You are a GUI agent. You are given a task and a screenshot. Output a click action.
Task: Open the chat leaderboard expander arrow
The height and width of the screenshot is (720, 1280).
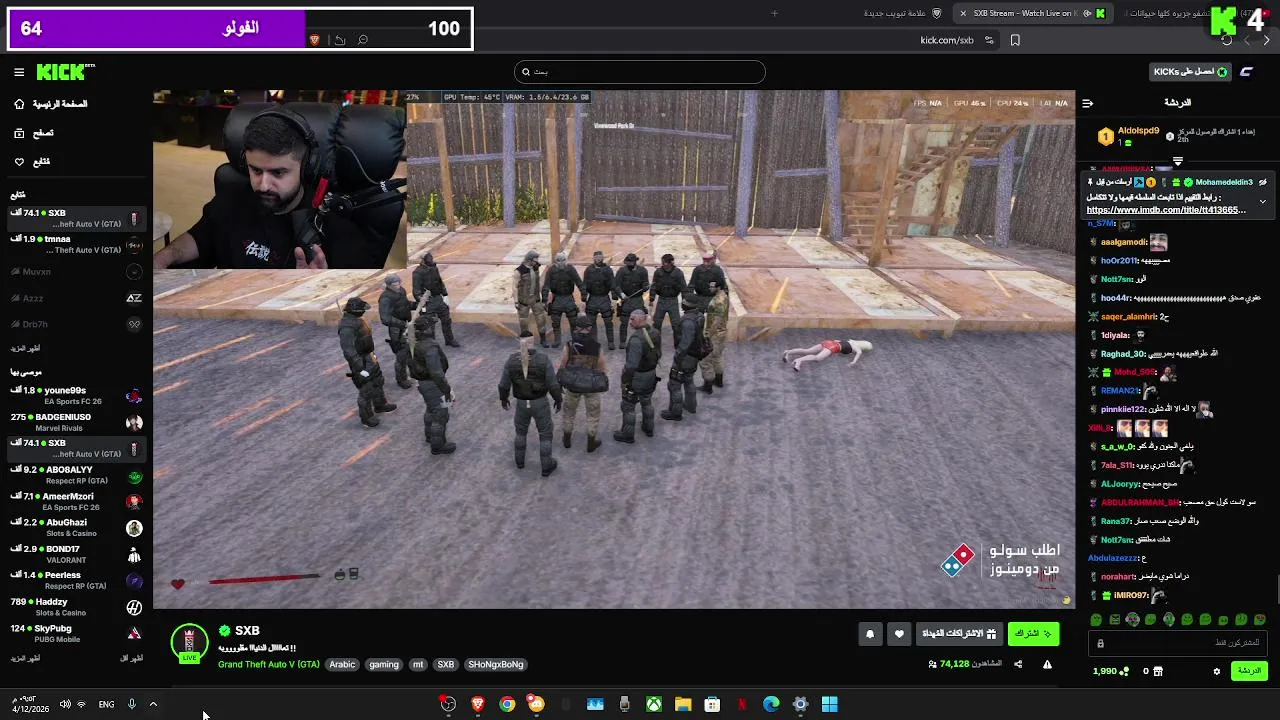[1177, 161]
